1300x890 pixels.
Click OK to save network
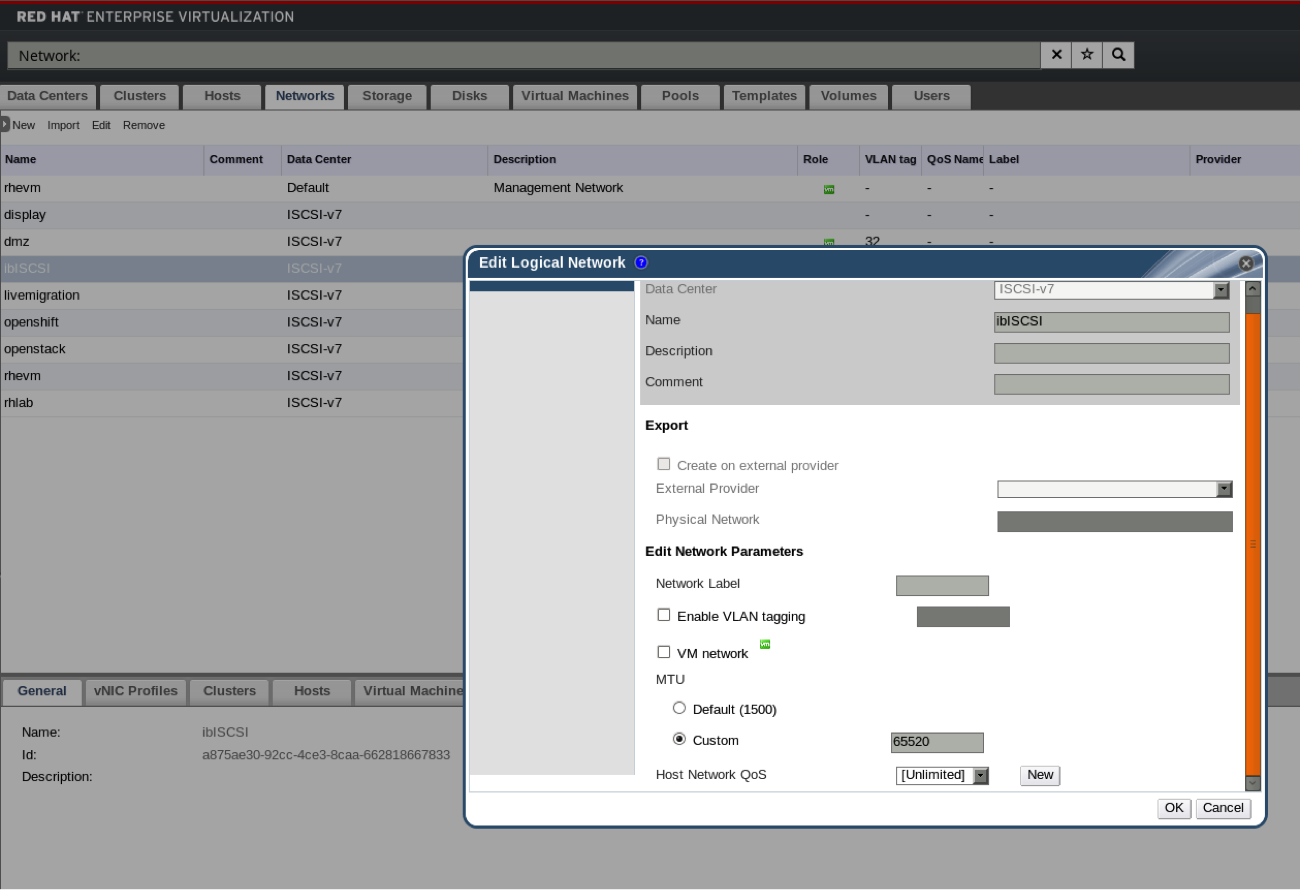coord(1174,808)
